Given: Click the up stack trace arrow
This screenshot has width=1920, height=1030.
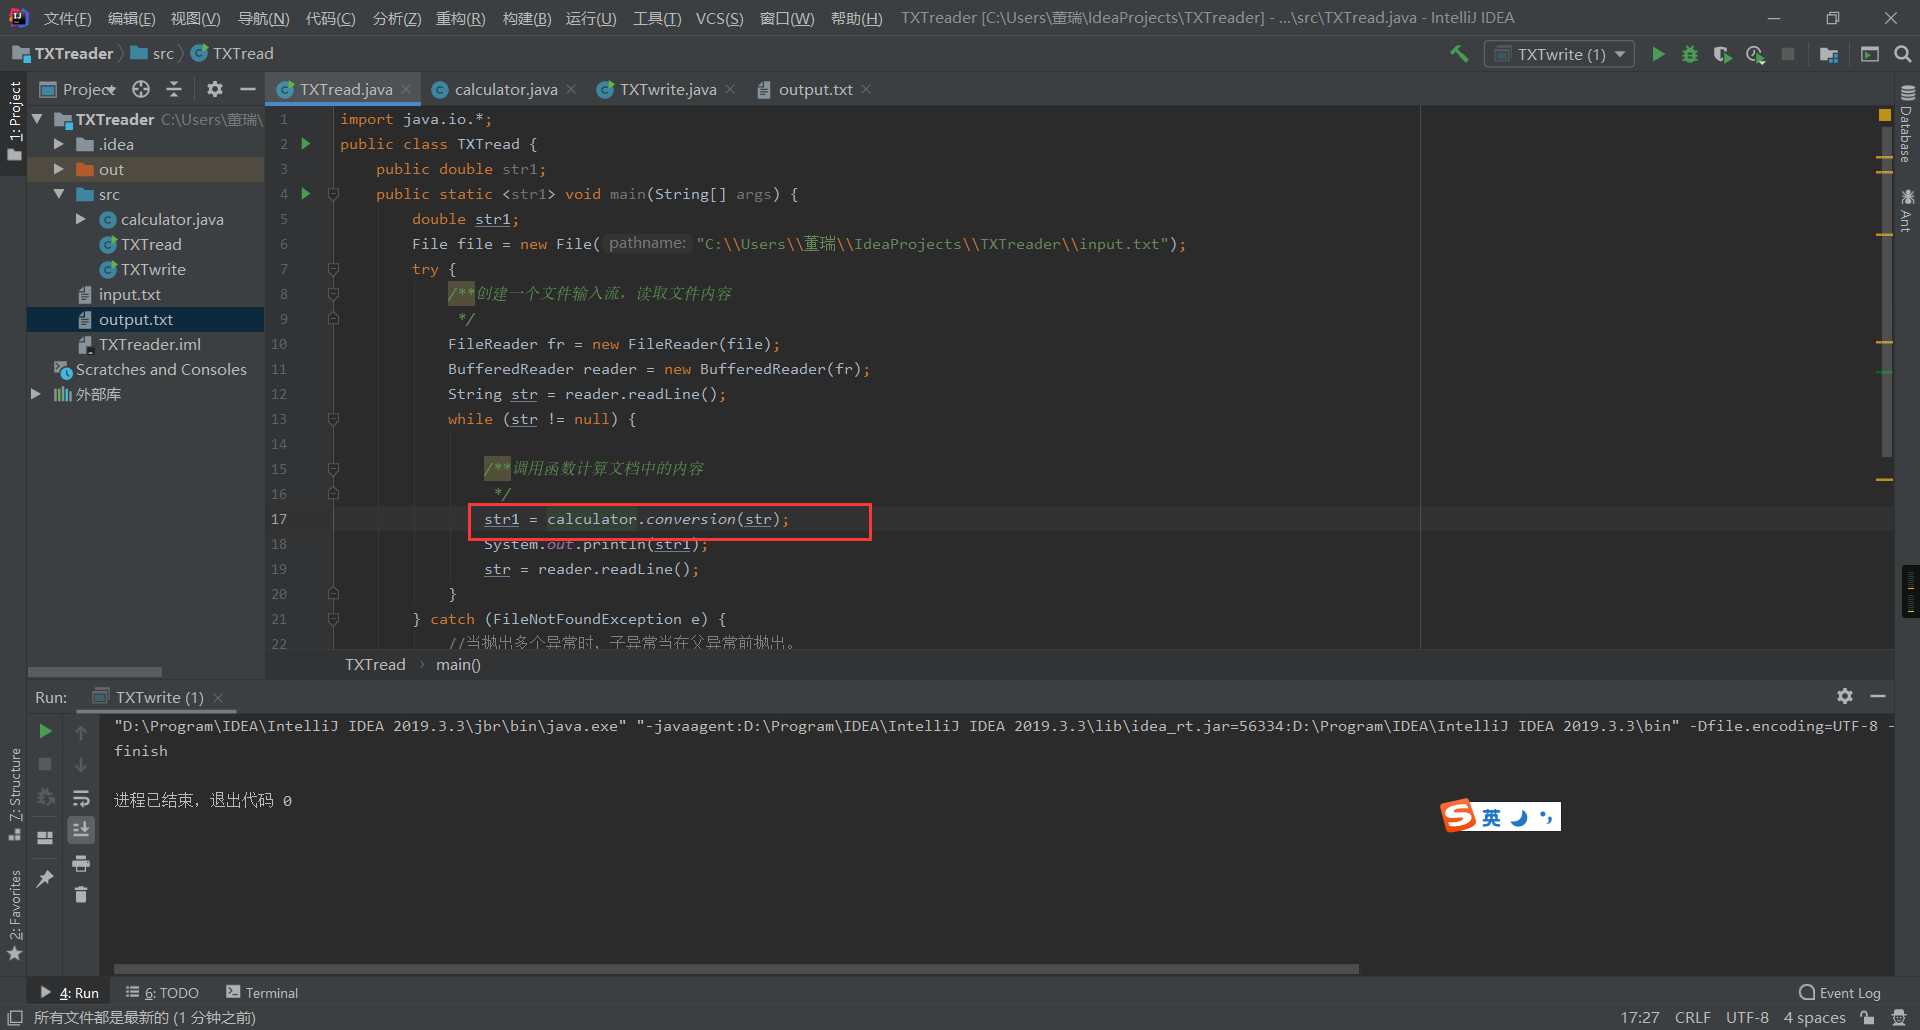Looking at the screenshot, I should point(81,732).
